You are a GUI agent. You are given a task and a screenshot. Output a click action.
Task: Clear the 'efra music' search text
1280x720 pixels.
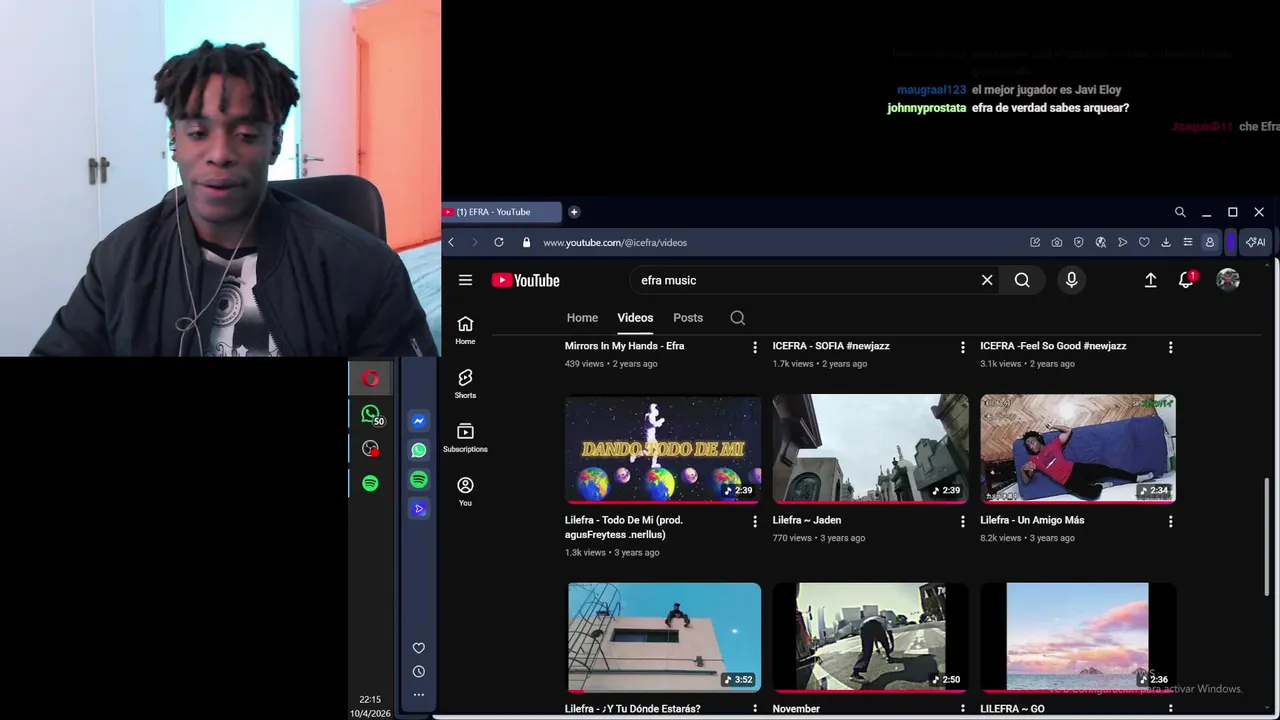coord(987,280)
